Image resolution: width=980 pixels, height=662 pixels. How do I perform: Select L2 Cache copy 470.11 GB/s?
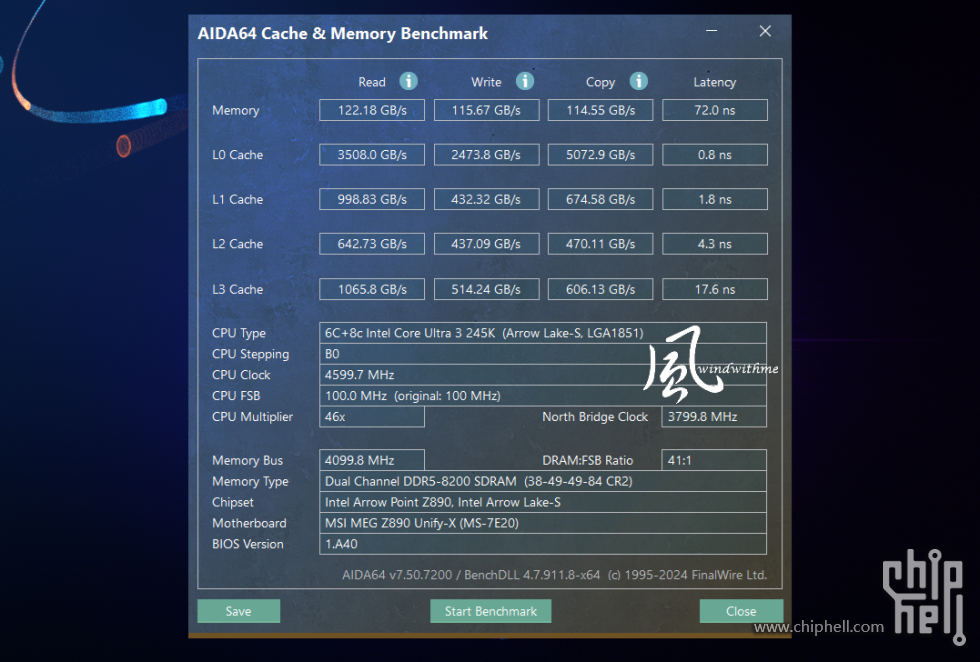click(601, 244)
